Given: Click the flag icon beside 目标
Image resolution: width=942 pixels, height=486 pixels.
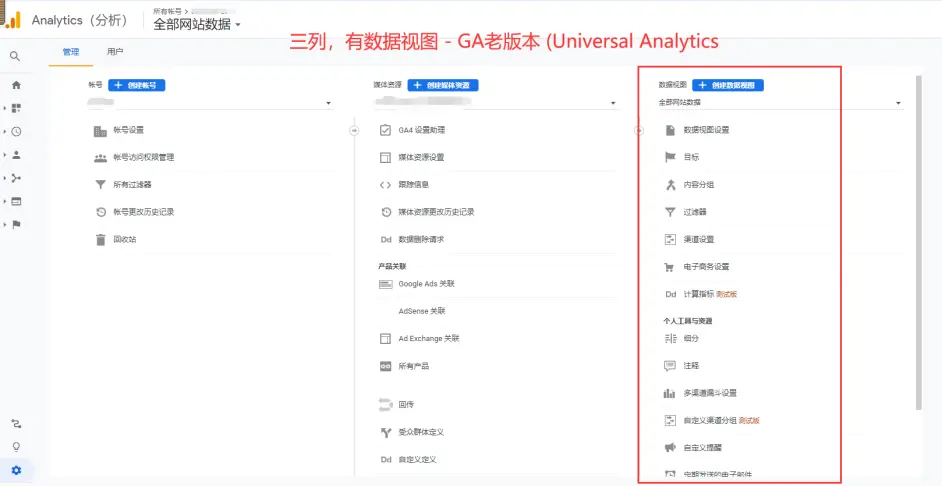Looking at the screenshot, I should coord(670,157).
